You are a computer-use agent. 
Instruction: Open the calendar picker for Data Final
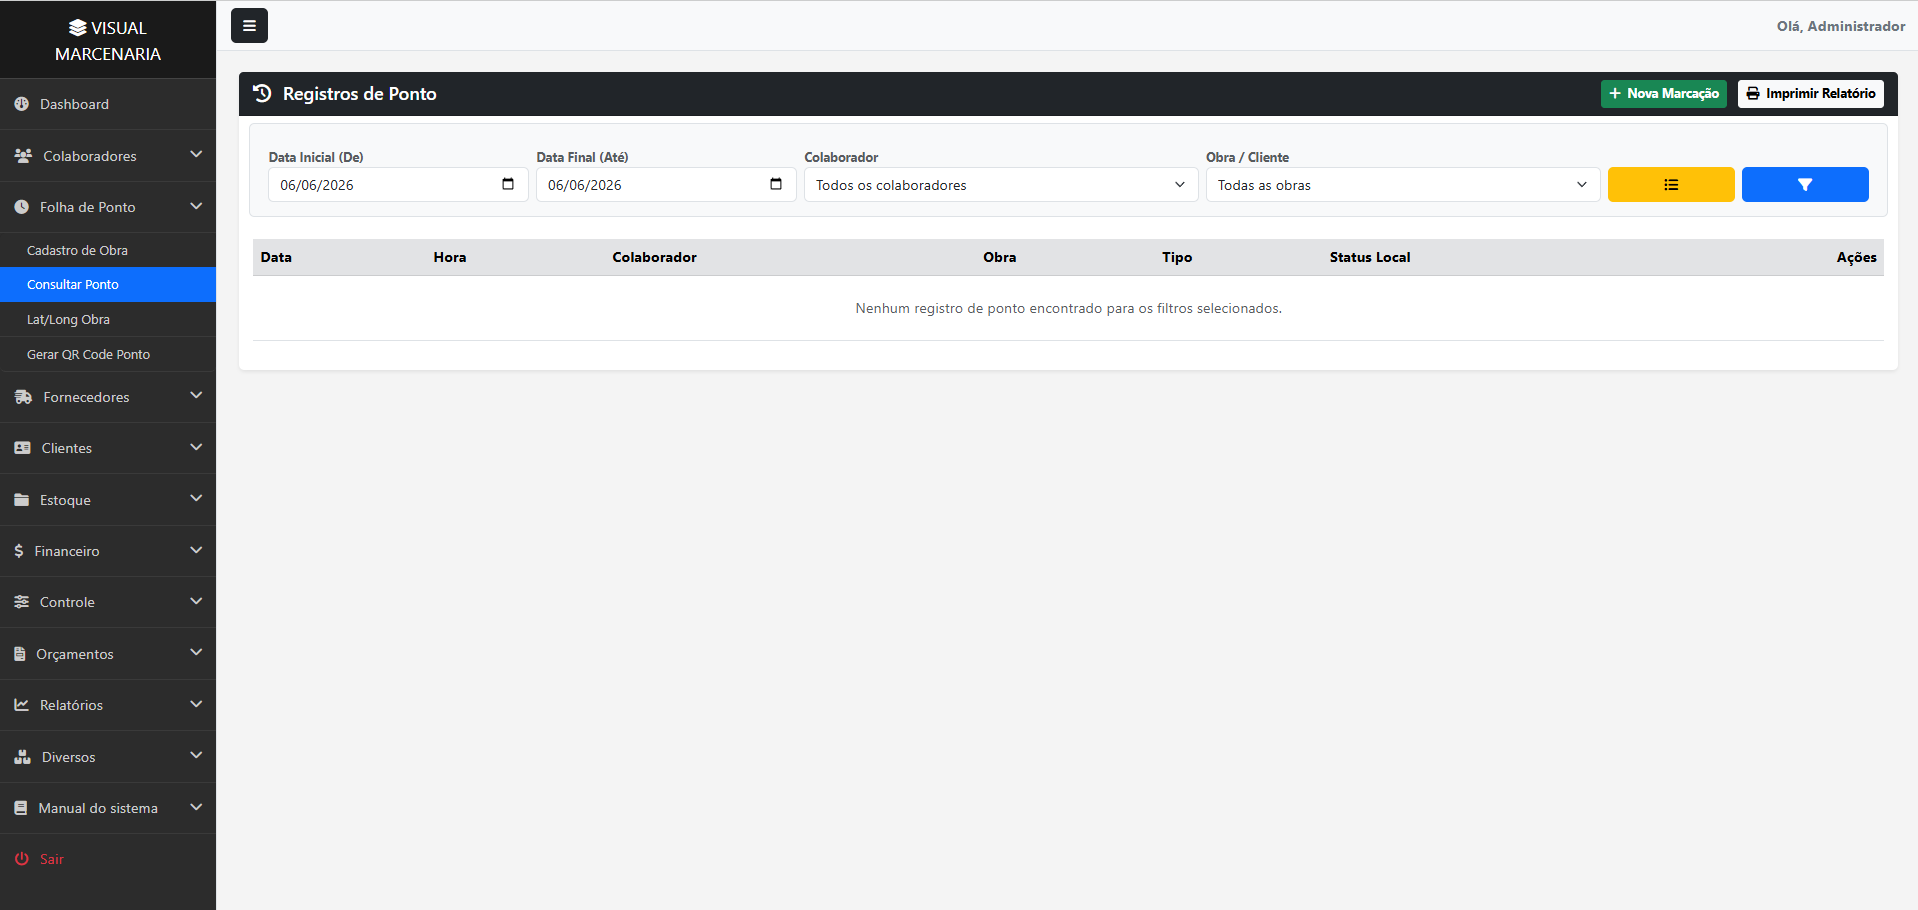click(x=776, y=184)
